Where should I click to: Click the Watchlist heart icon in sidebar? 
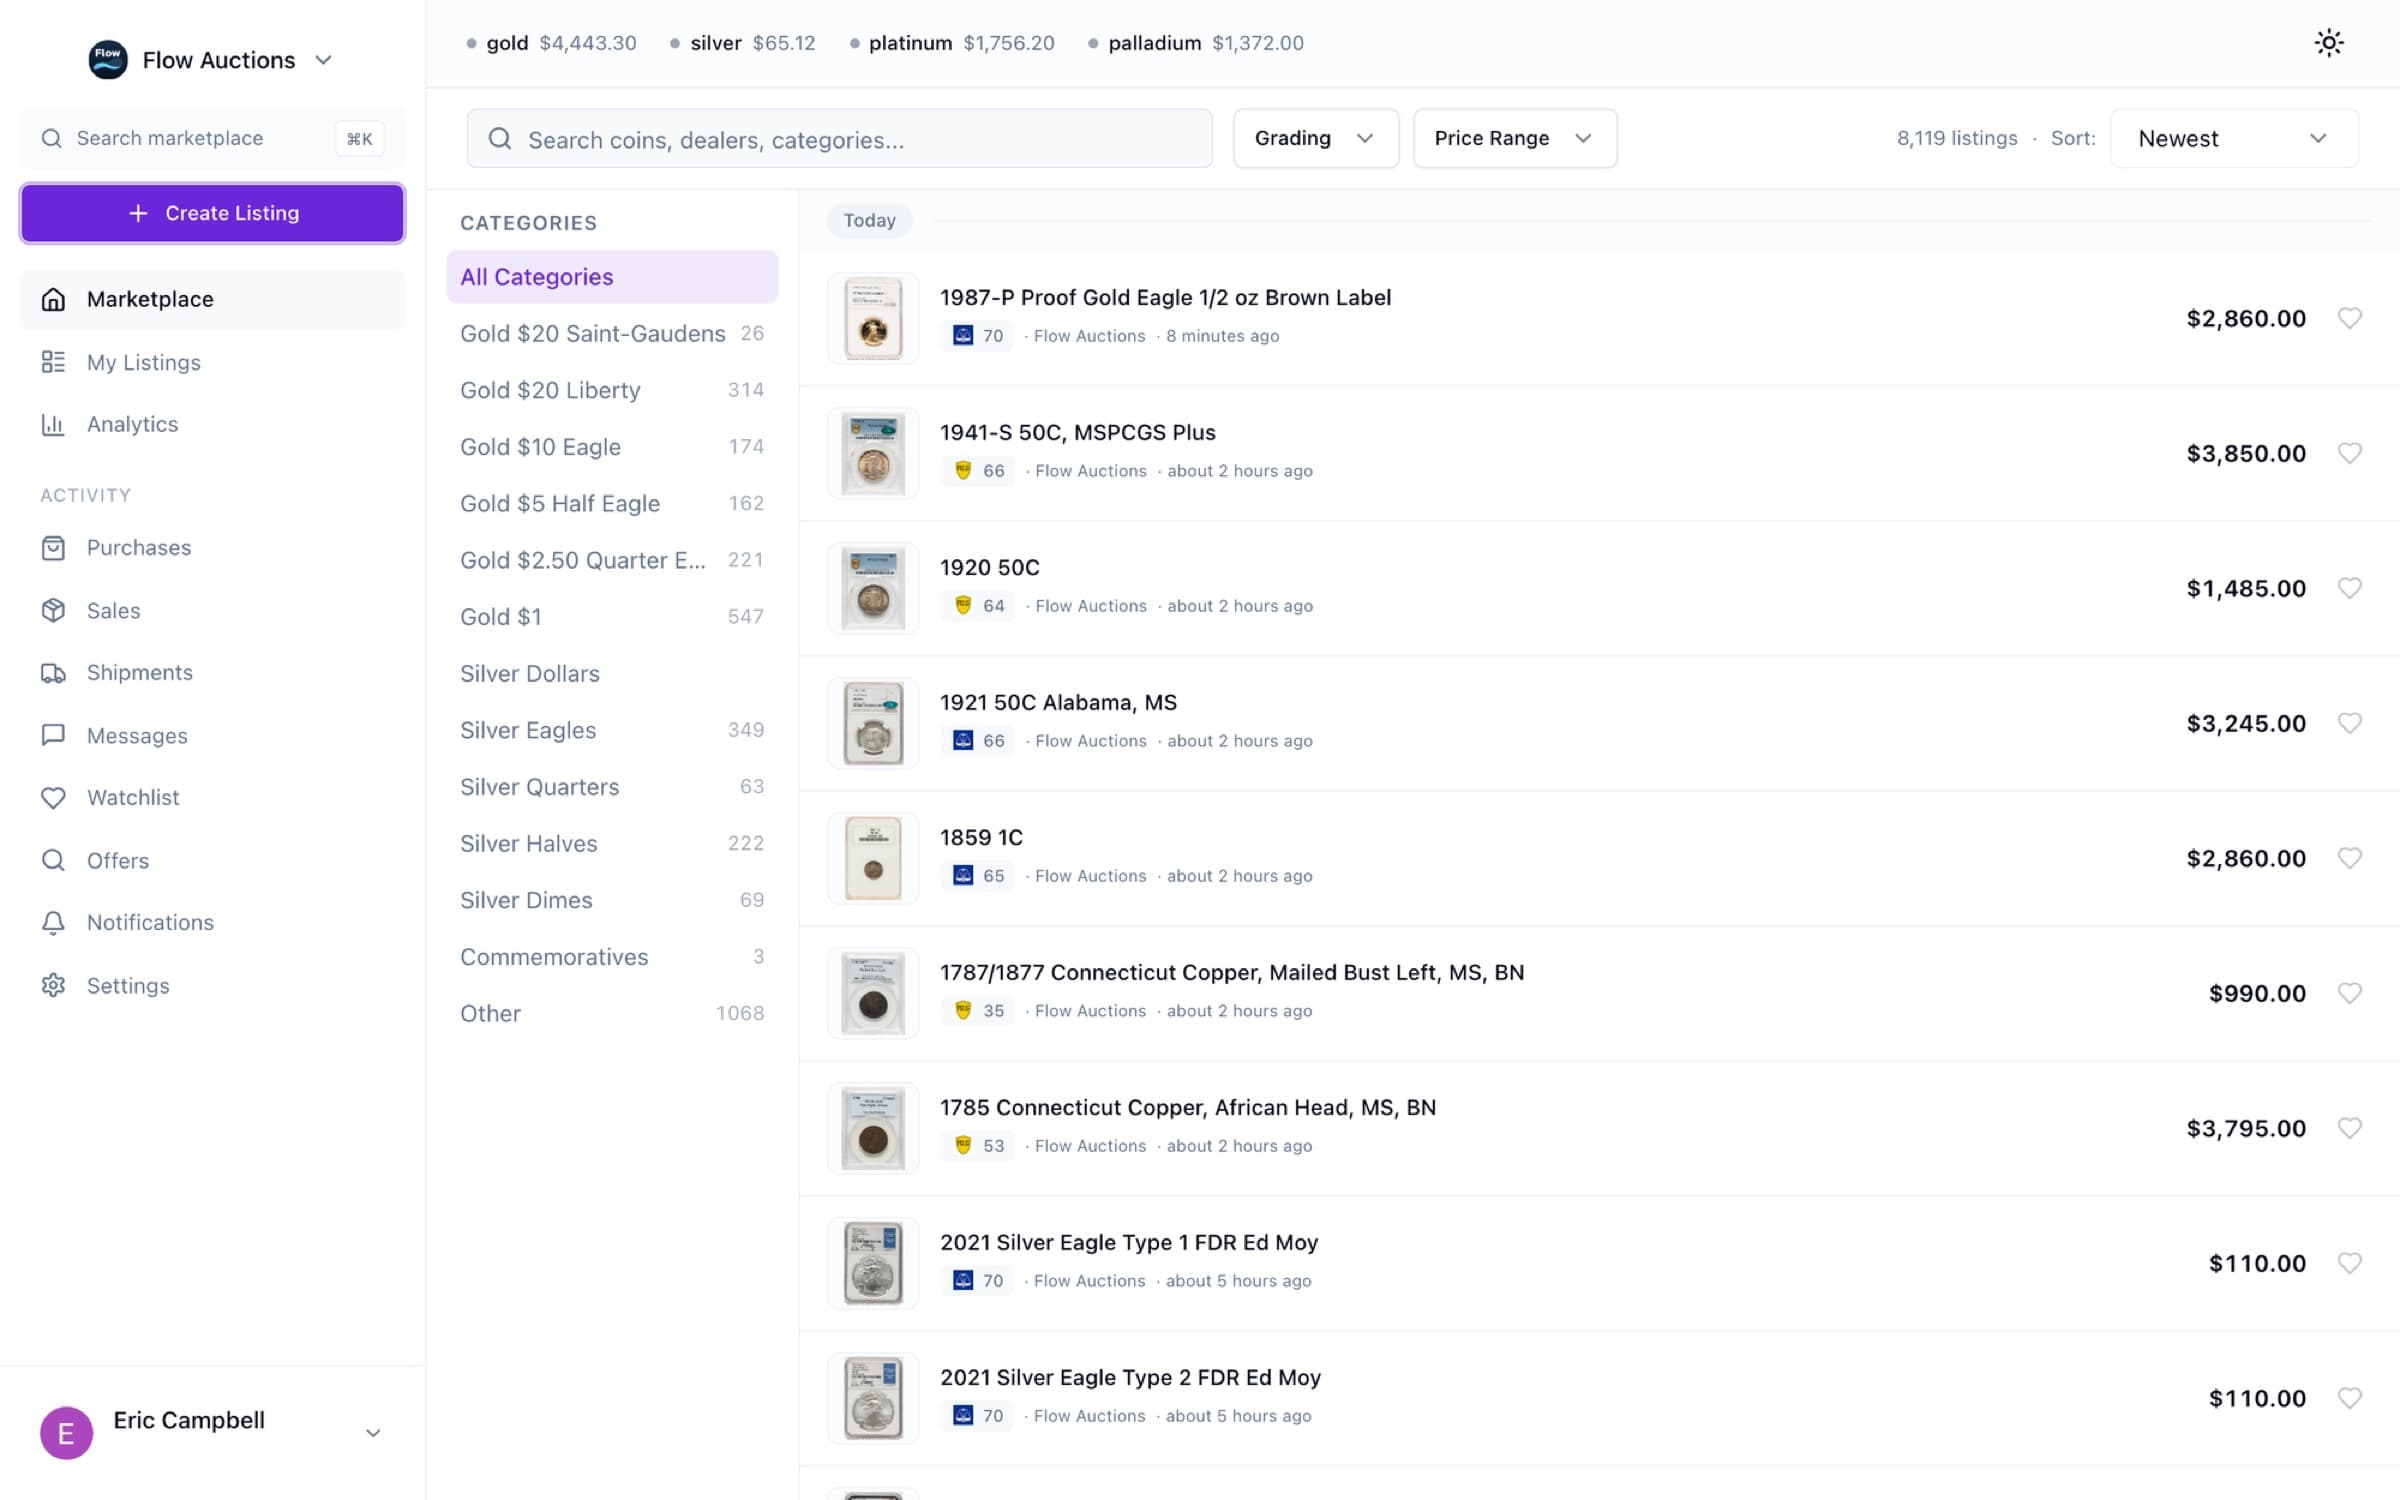tap(53, 797)
